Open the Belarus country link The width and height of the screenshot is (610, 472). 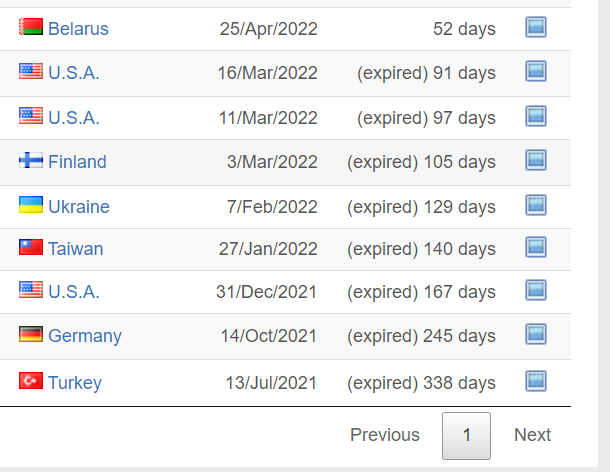click(78, 29)
